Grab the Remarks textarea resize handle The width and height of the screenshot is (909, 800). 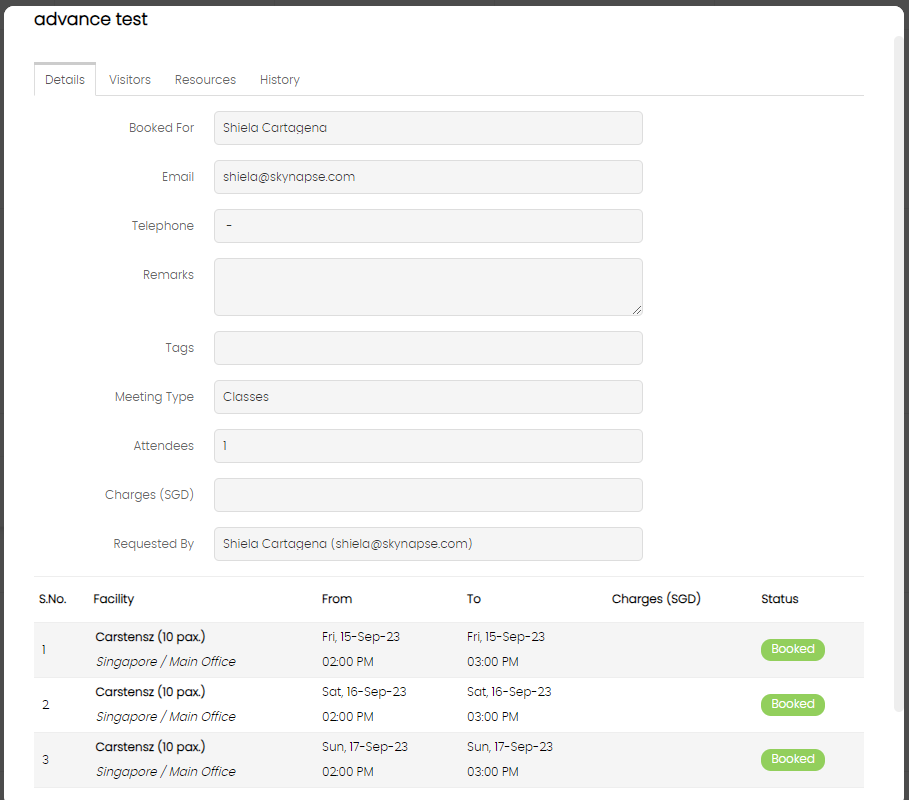tap(637, 310)
